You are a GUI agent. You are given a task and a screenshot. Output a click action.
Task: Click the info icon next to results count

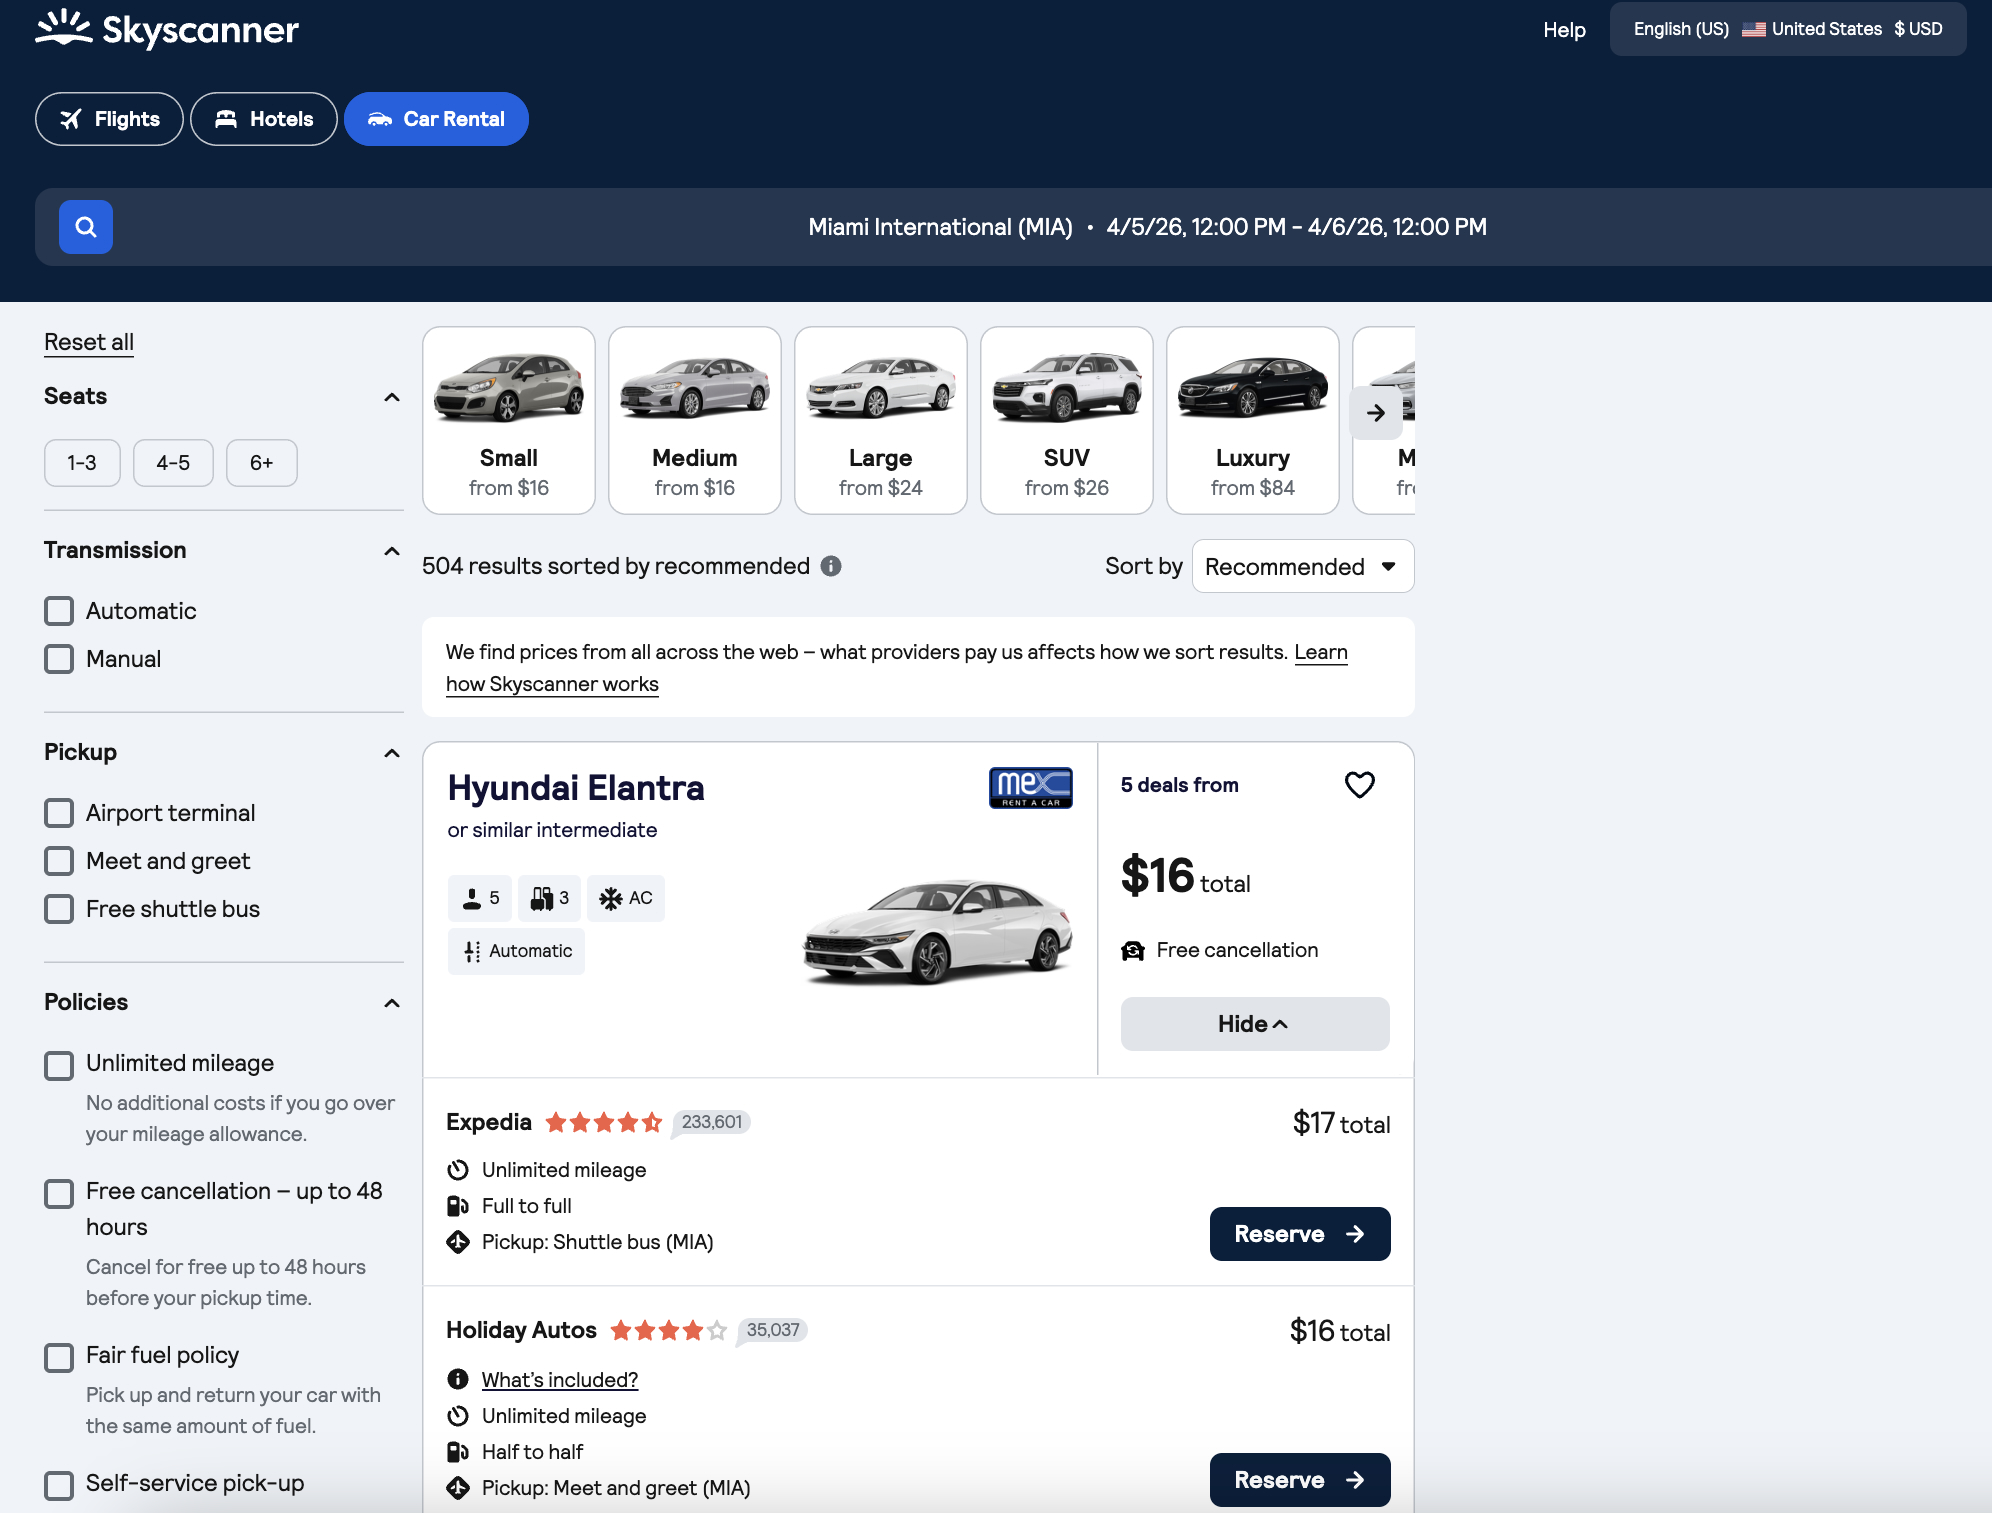click(x=831, y=566)
